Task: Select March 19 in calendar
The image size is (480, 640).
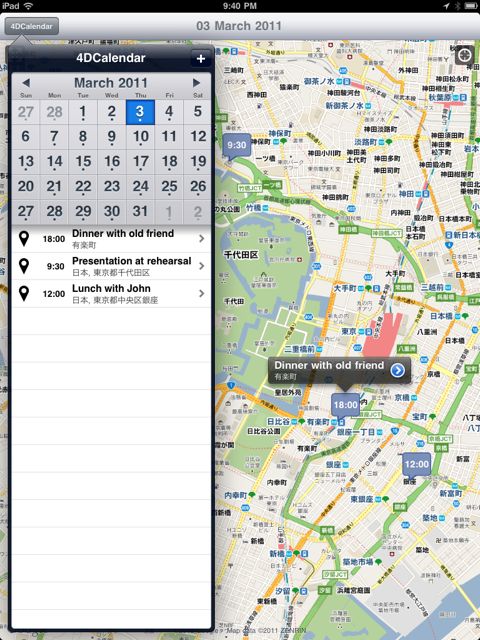Action: point(198,162)
